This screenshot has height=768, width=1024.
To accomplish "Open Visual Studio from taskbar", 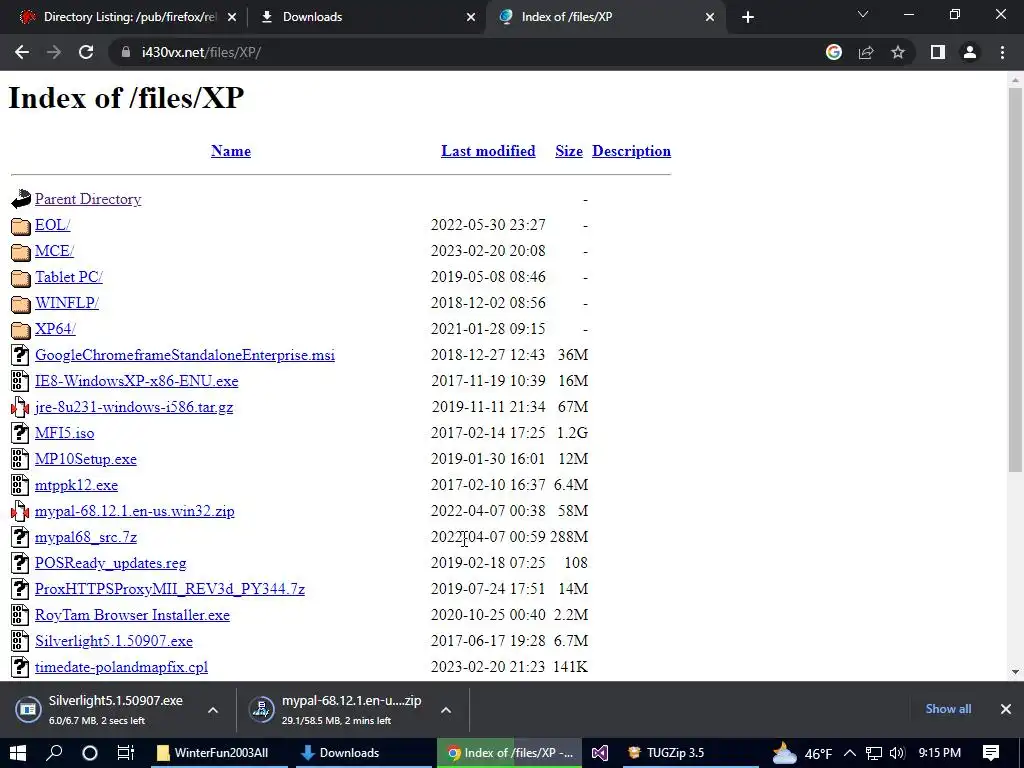I will [x=600, y=753].
